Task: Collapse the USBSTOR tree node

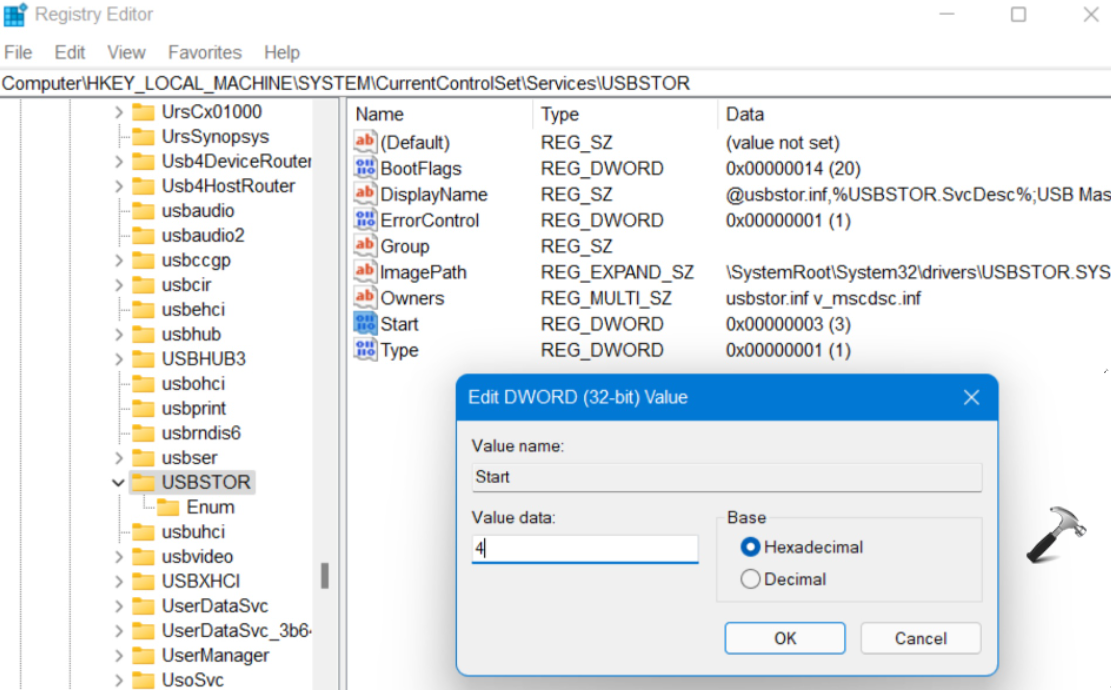Action: point(119,483)
